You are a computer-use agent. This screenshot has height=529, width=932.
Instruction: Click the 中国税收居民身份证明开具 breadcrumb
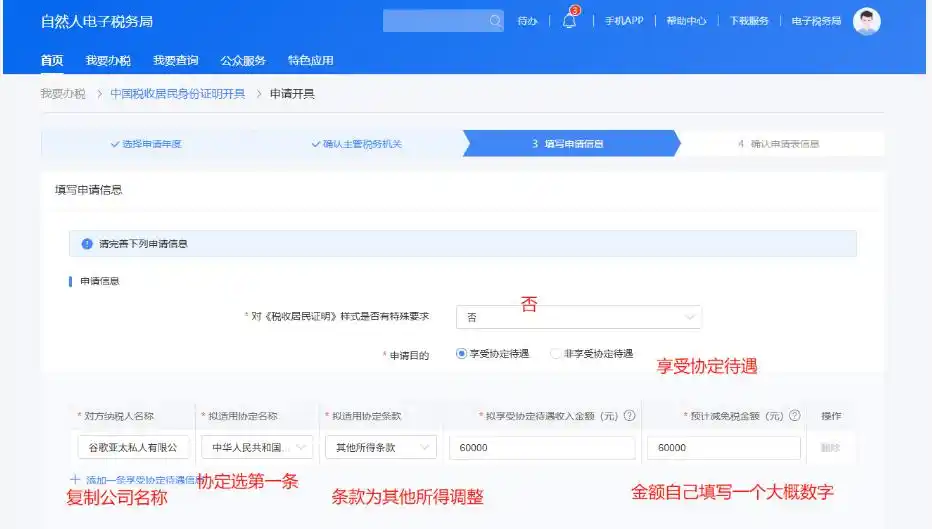tap(177, 94)
